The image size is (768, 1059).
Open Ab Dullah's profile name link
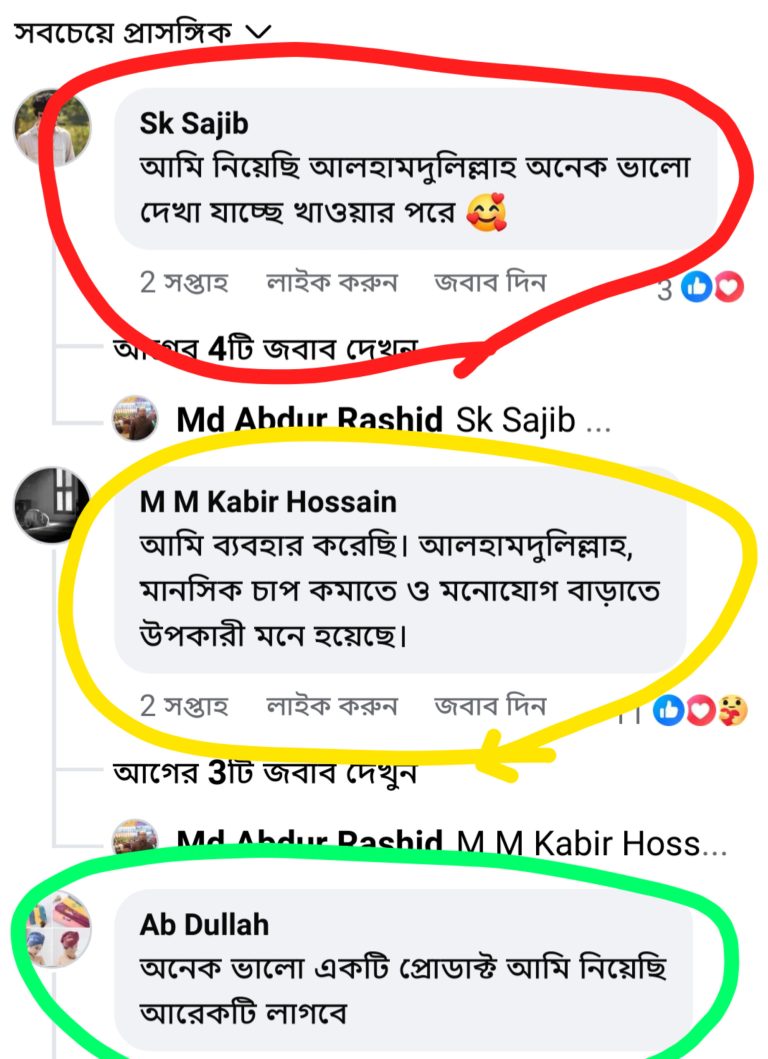click(204, 925)
